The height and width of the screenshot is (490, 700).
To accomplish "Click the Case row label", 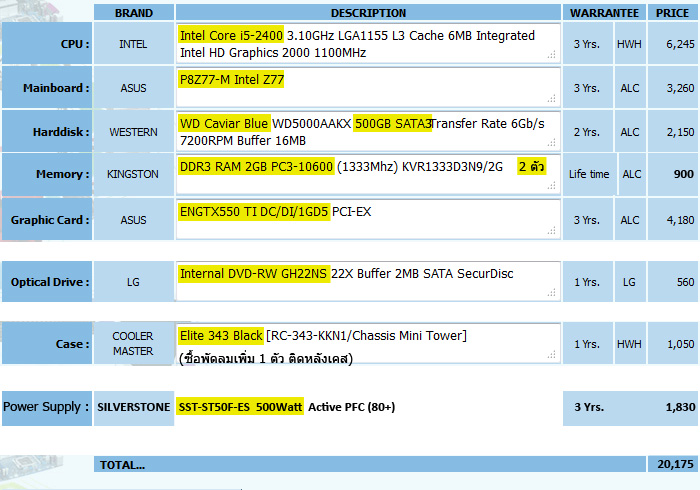I will [47, 344].
